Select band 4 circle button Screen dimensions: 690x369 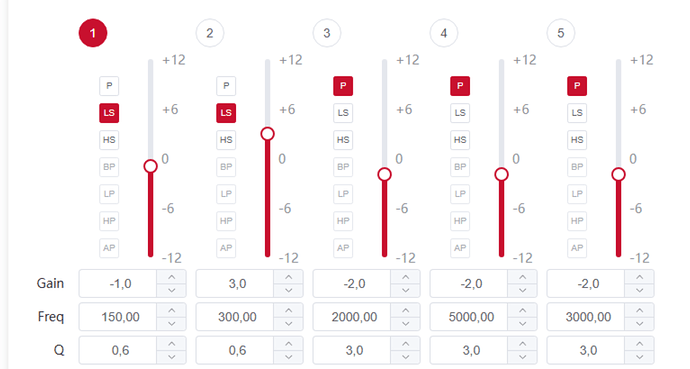point(444,33)
